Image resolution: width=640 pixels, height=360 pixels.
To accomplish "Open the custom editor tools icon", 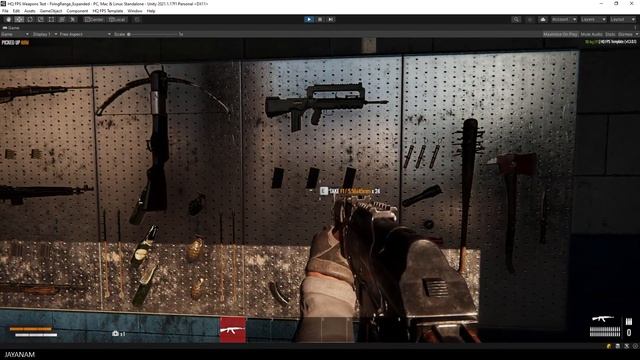I will (73, 19).
